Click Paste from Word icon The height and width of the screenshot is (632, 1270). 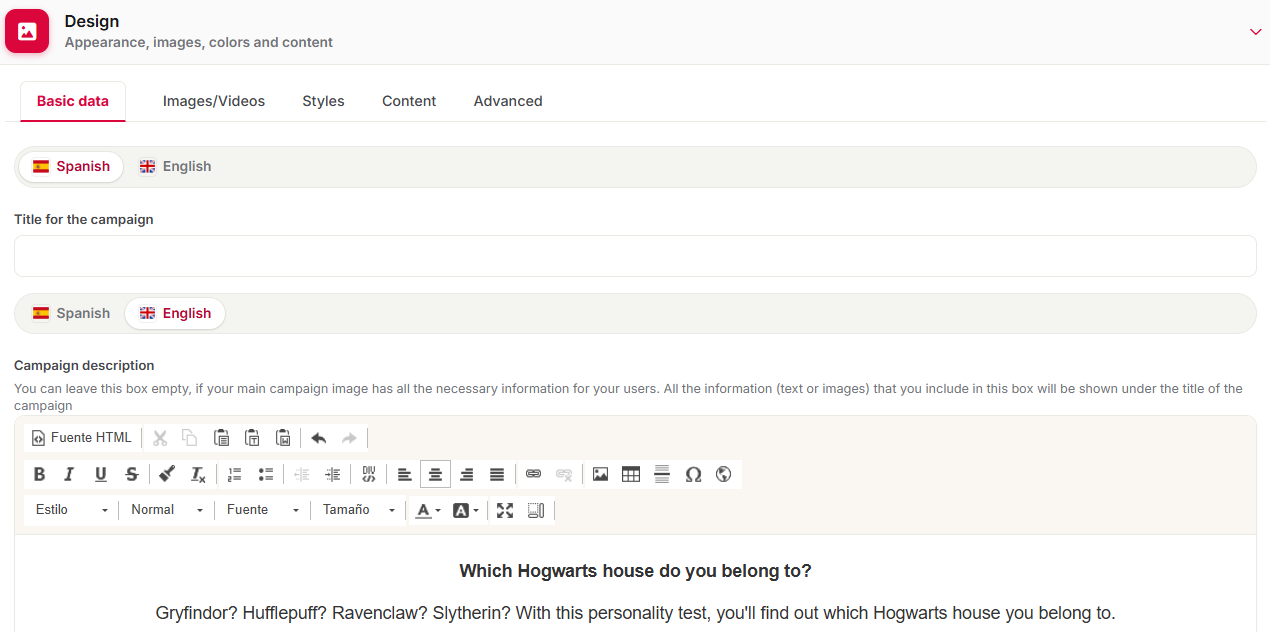point(283,438)
